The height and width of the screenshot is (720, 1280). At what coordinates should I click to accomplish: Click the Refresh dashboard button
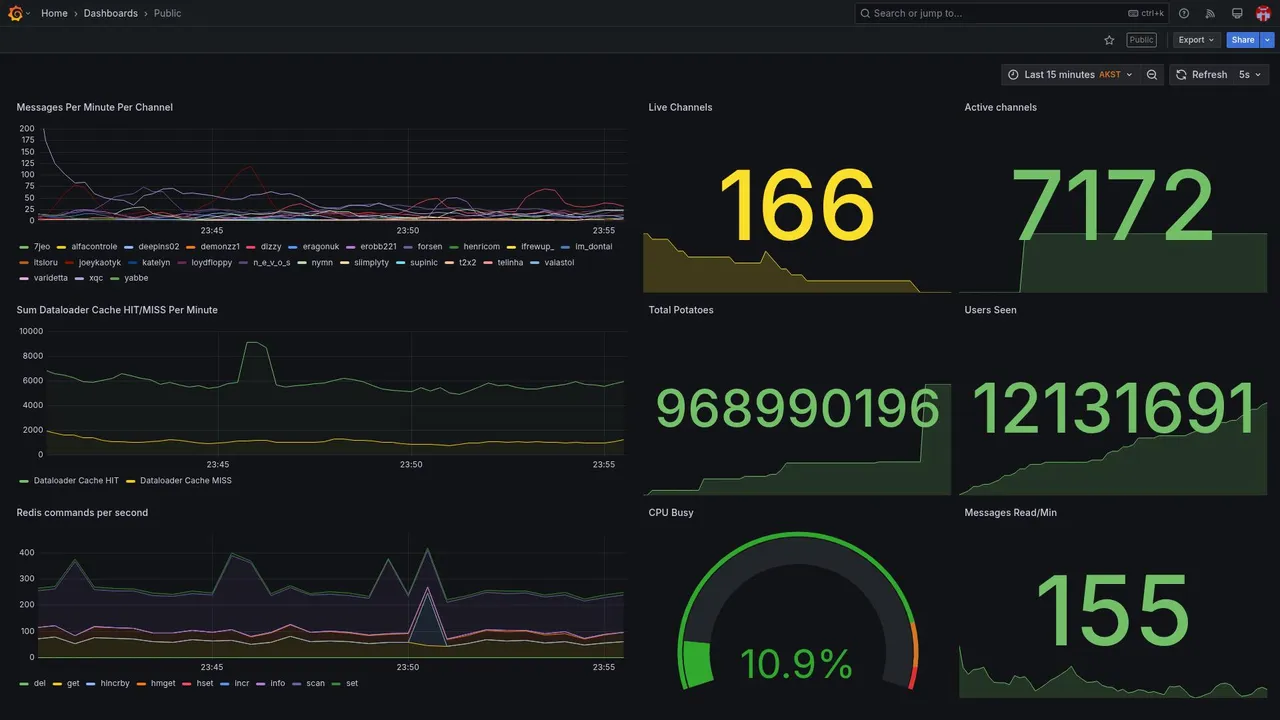pos(1201,75)
